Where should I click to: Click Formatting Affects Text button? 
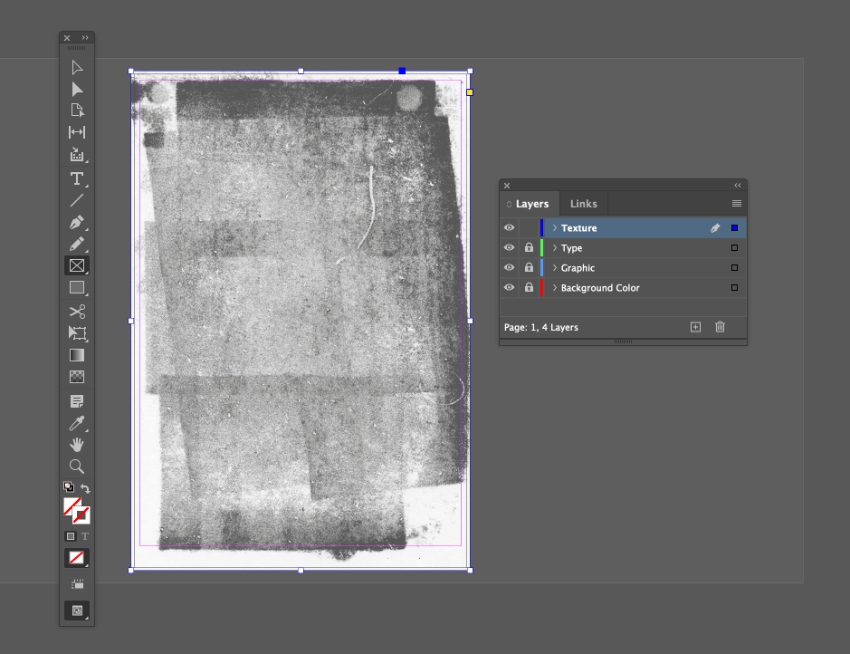coord(85,536)
